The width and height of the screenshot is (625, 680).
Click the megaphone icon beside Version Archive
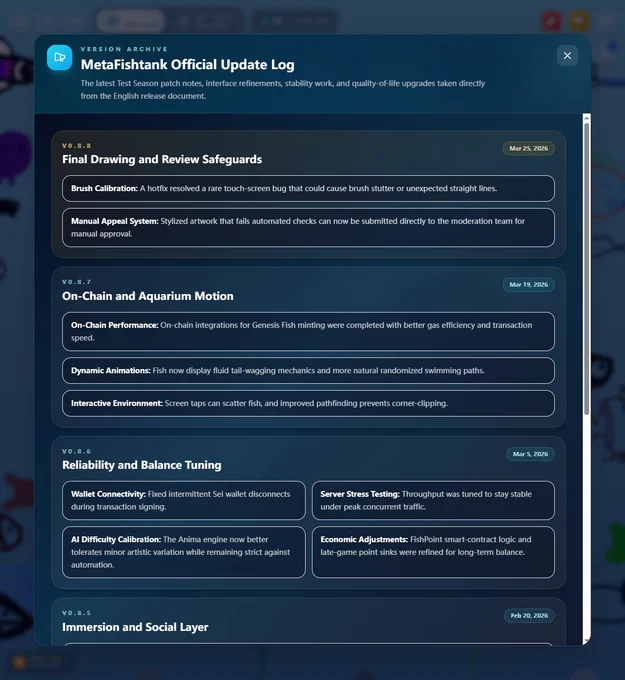pyautogui.click(x=60, y=57)
